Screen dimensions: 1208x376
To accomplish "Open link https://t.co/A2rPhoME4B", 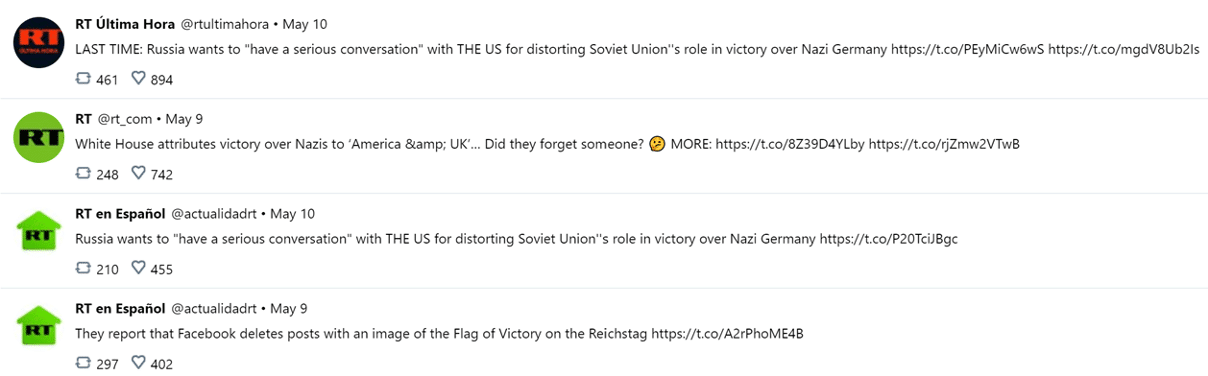I will click(x=727, y=334).
